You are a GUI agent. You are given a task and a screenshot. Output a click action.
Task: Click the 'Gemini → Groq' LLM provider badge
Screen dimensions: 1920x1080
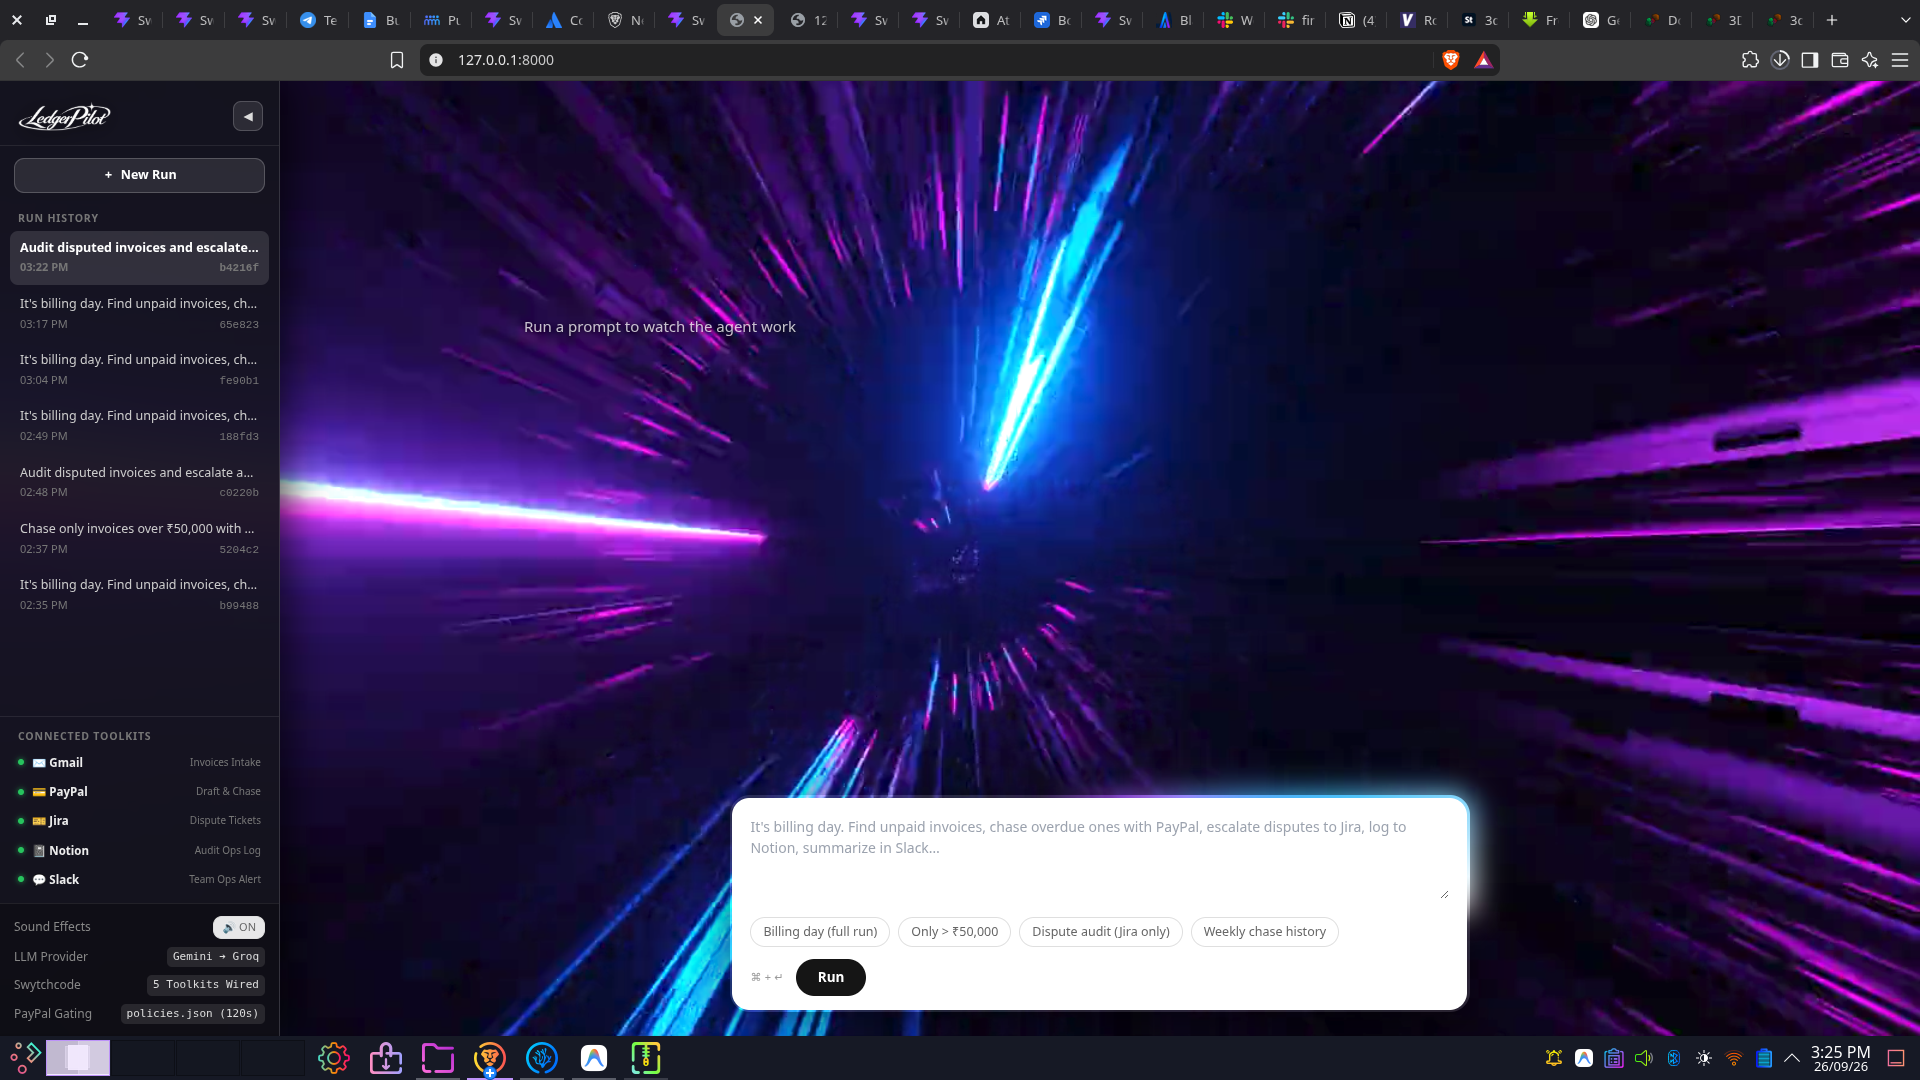pos(215,956)
